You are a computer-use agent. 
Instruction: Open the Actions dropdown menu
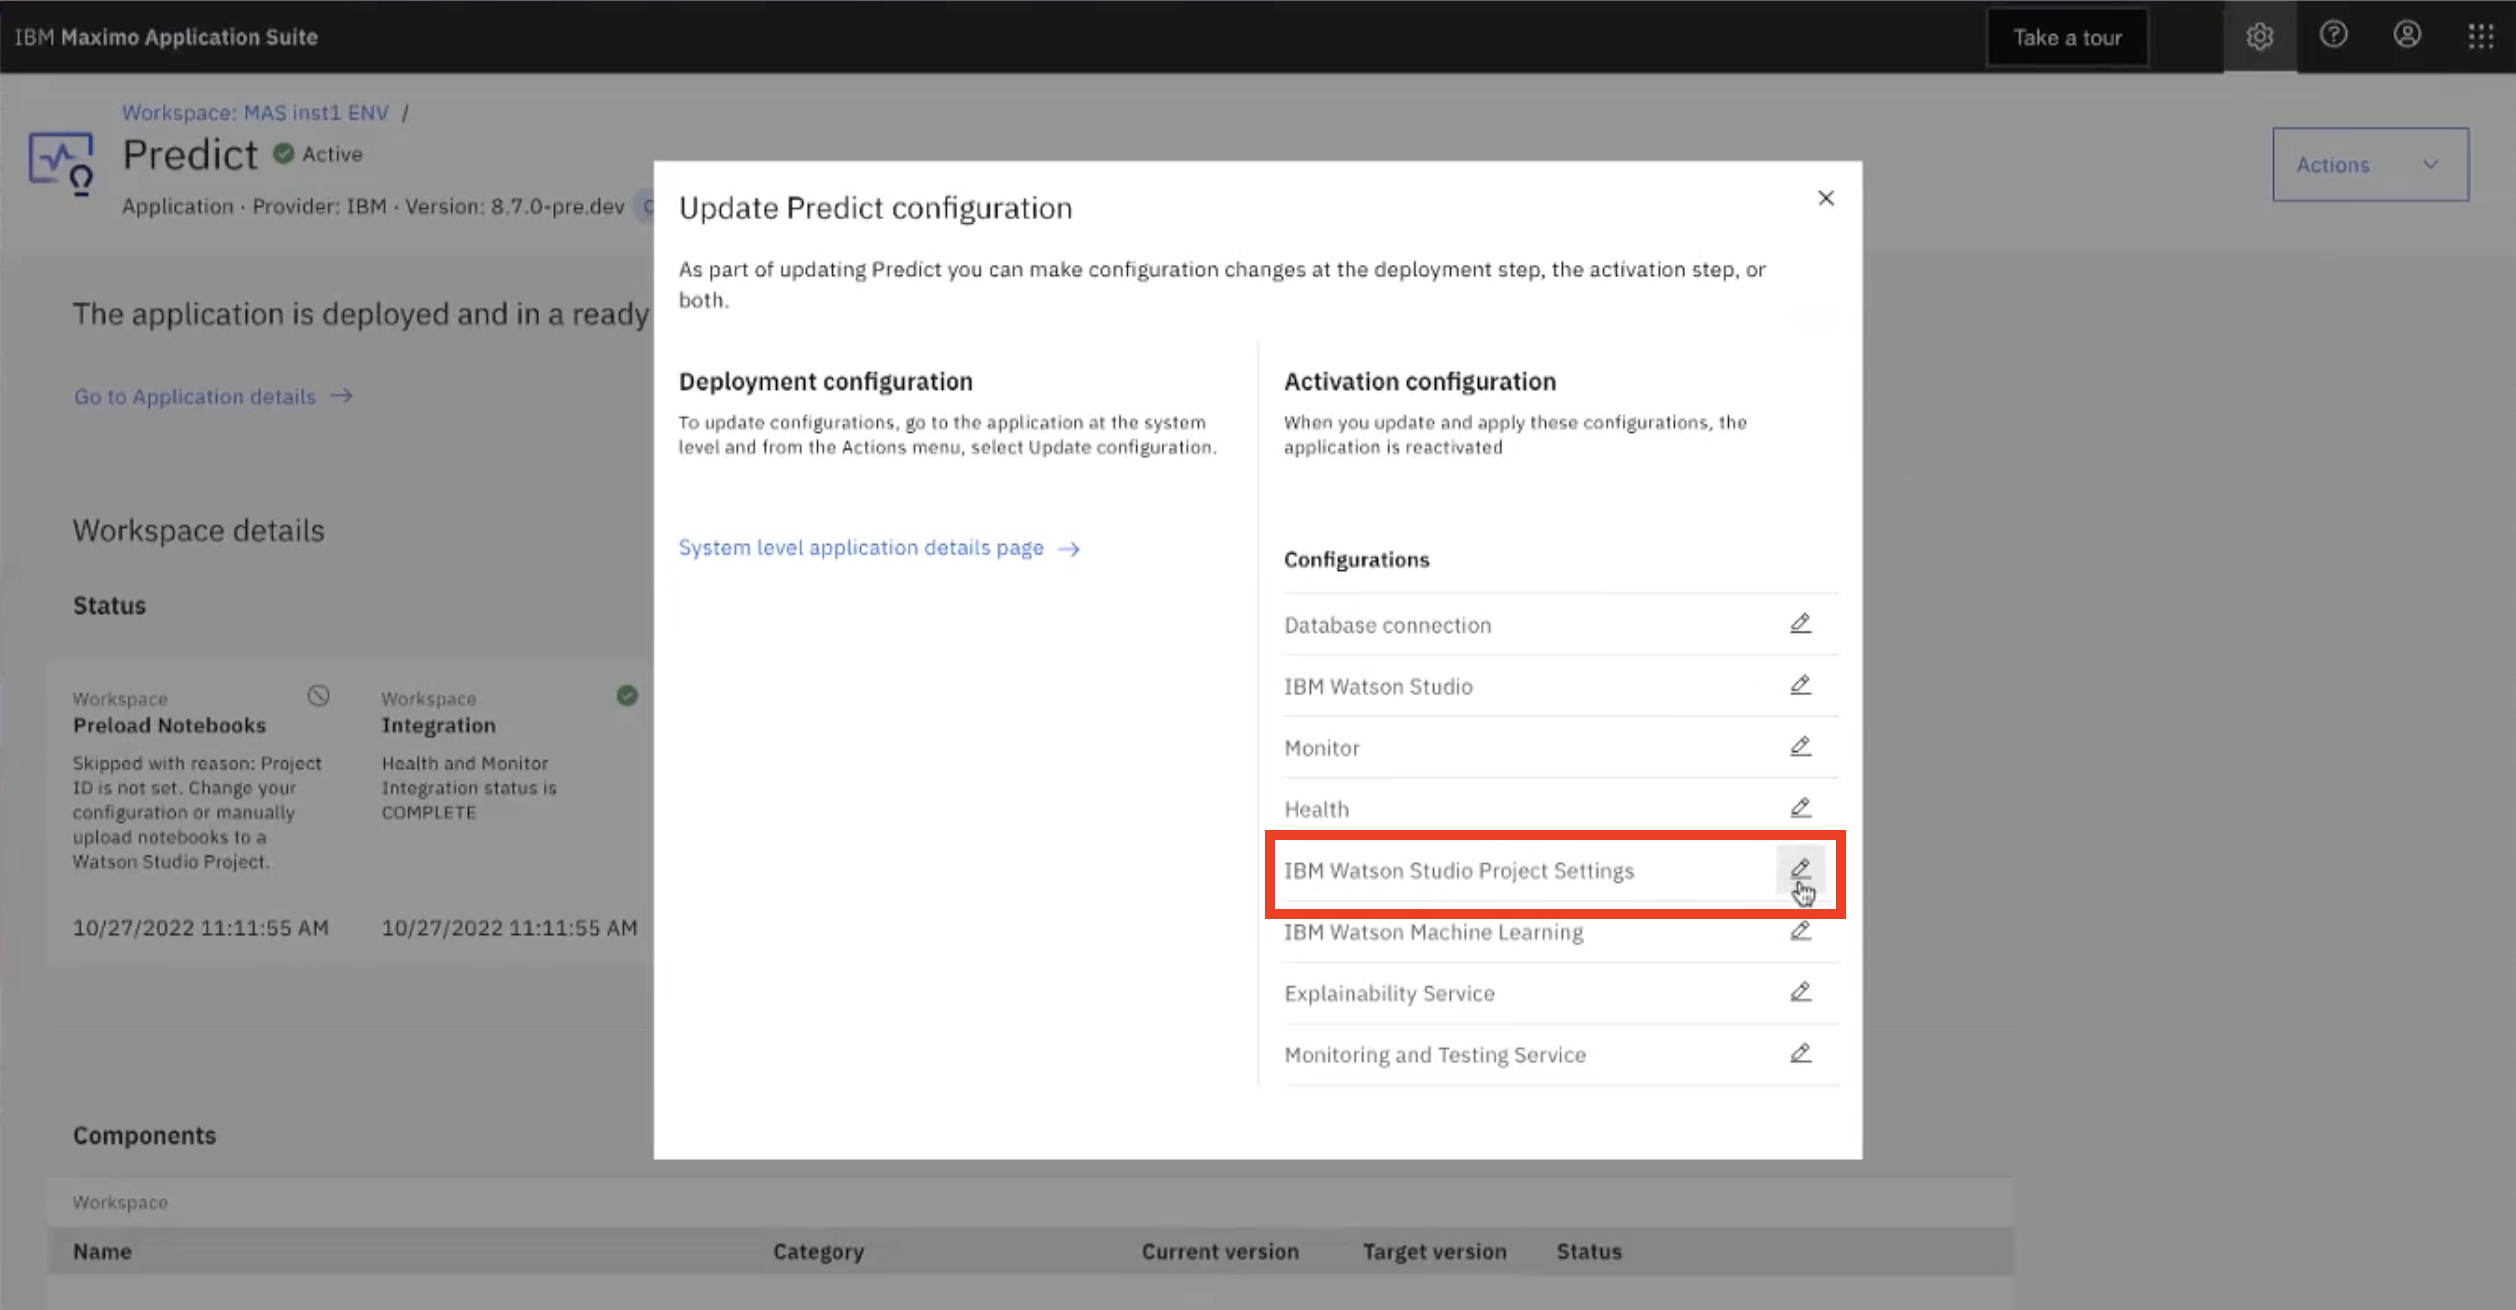point(2370,164)
